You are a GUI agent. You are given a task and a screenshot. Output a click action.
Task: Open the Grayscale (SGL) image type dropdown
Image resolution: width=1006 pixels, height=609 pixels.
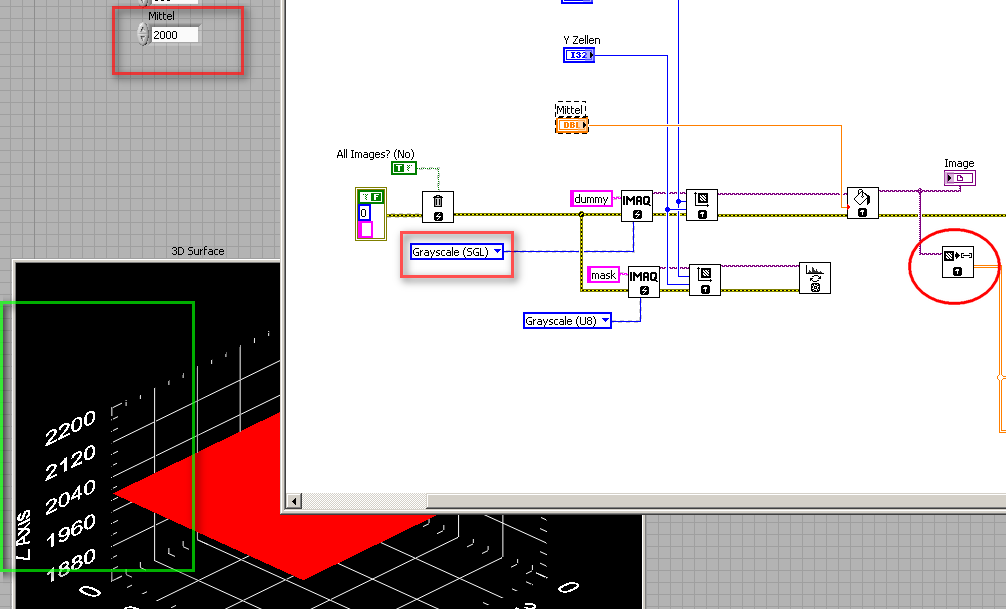pos(457,252)
